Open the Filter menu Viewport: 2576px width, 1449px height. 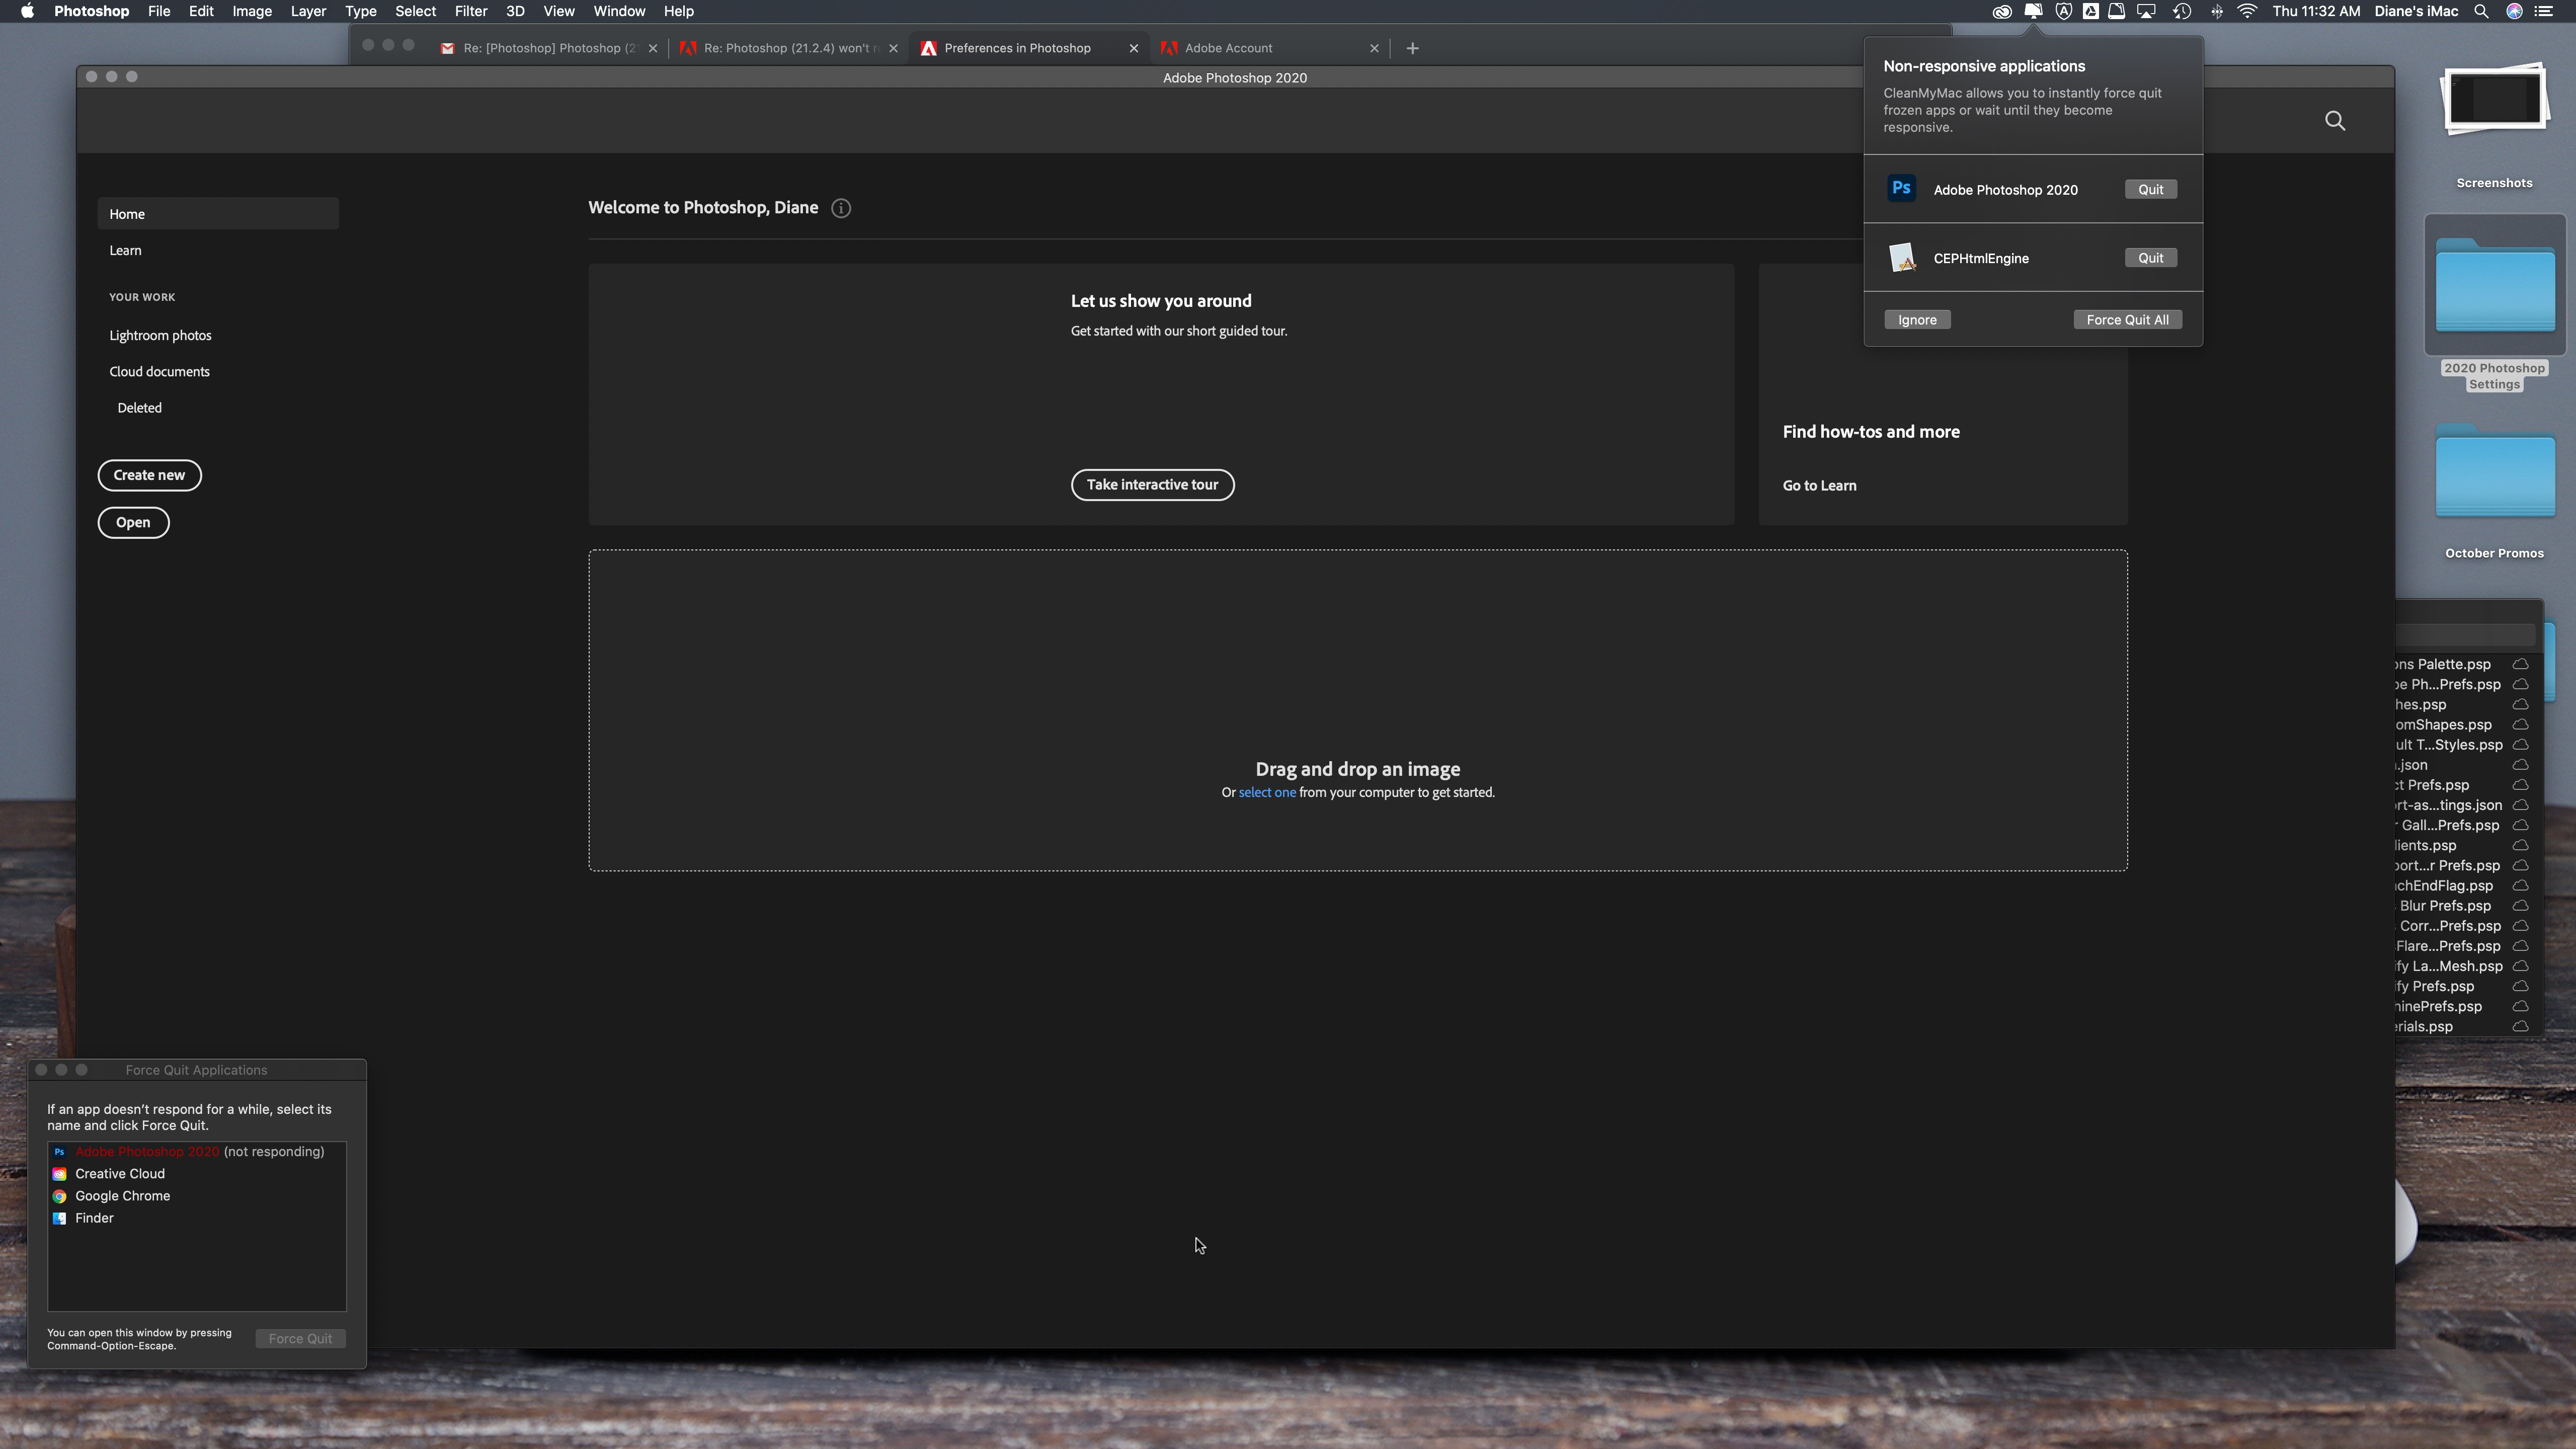point(470,12)
